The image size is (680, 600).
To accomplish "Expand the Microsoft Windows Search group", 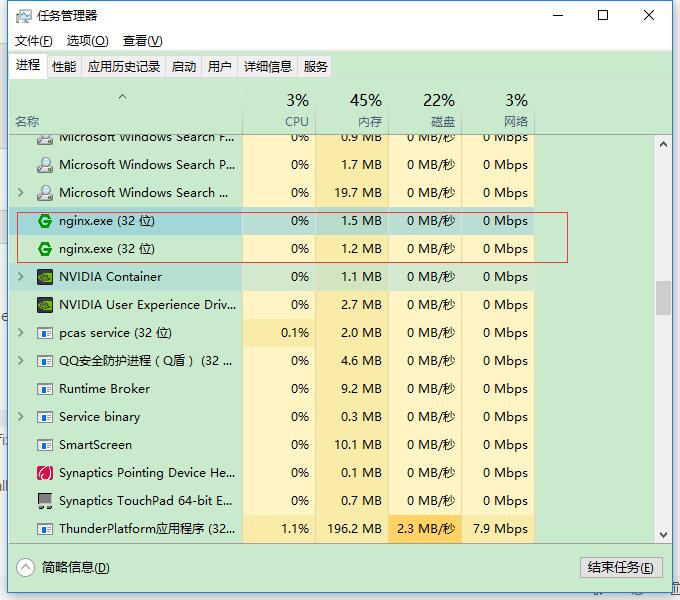I will click(x=20, y=192).
